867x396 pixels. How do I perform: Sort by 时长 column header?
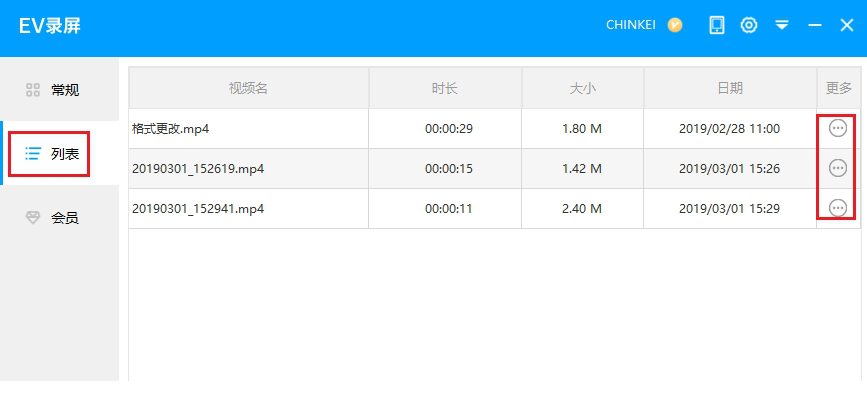(445, 88)
